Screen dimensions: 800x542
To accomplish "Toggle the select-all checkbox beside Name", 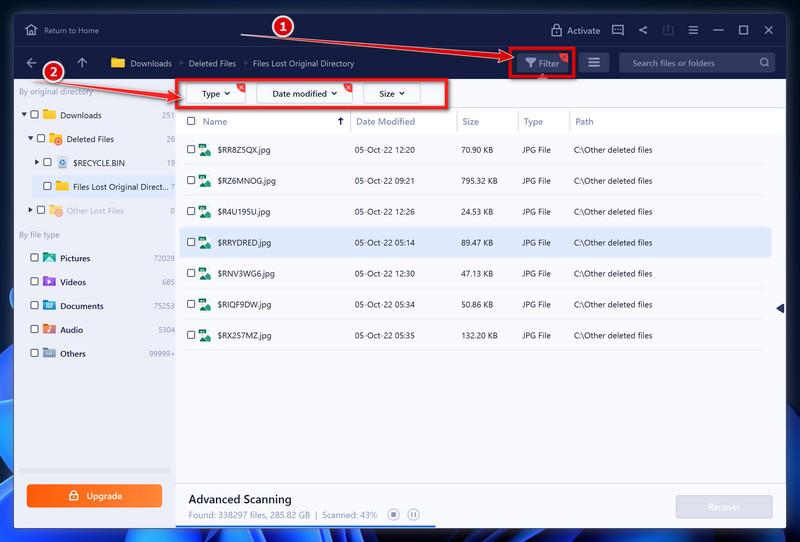I will (192, 122).
